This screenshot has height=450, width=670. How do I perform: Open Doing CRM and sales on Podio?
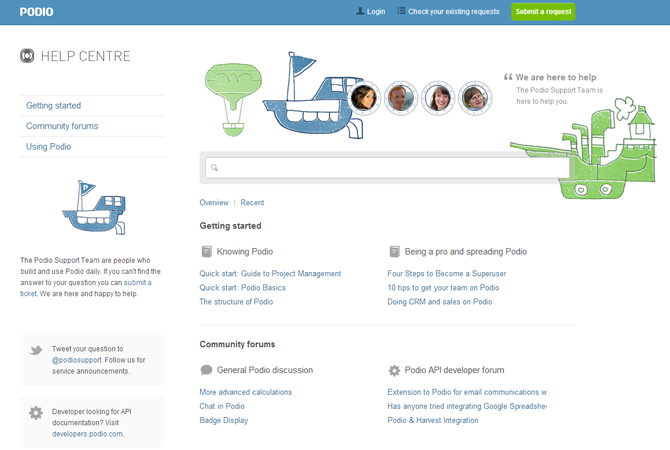coord(440,302)
